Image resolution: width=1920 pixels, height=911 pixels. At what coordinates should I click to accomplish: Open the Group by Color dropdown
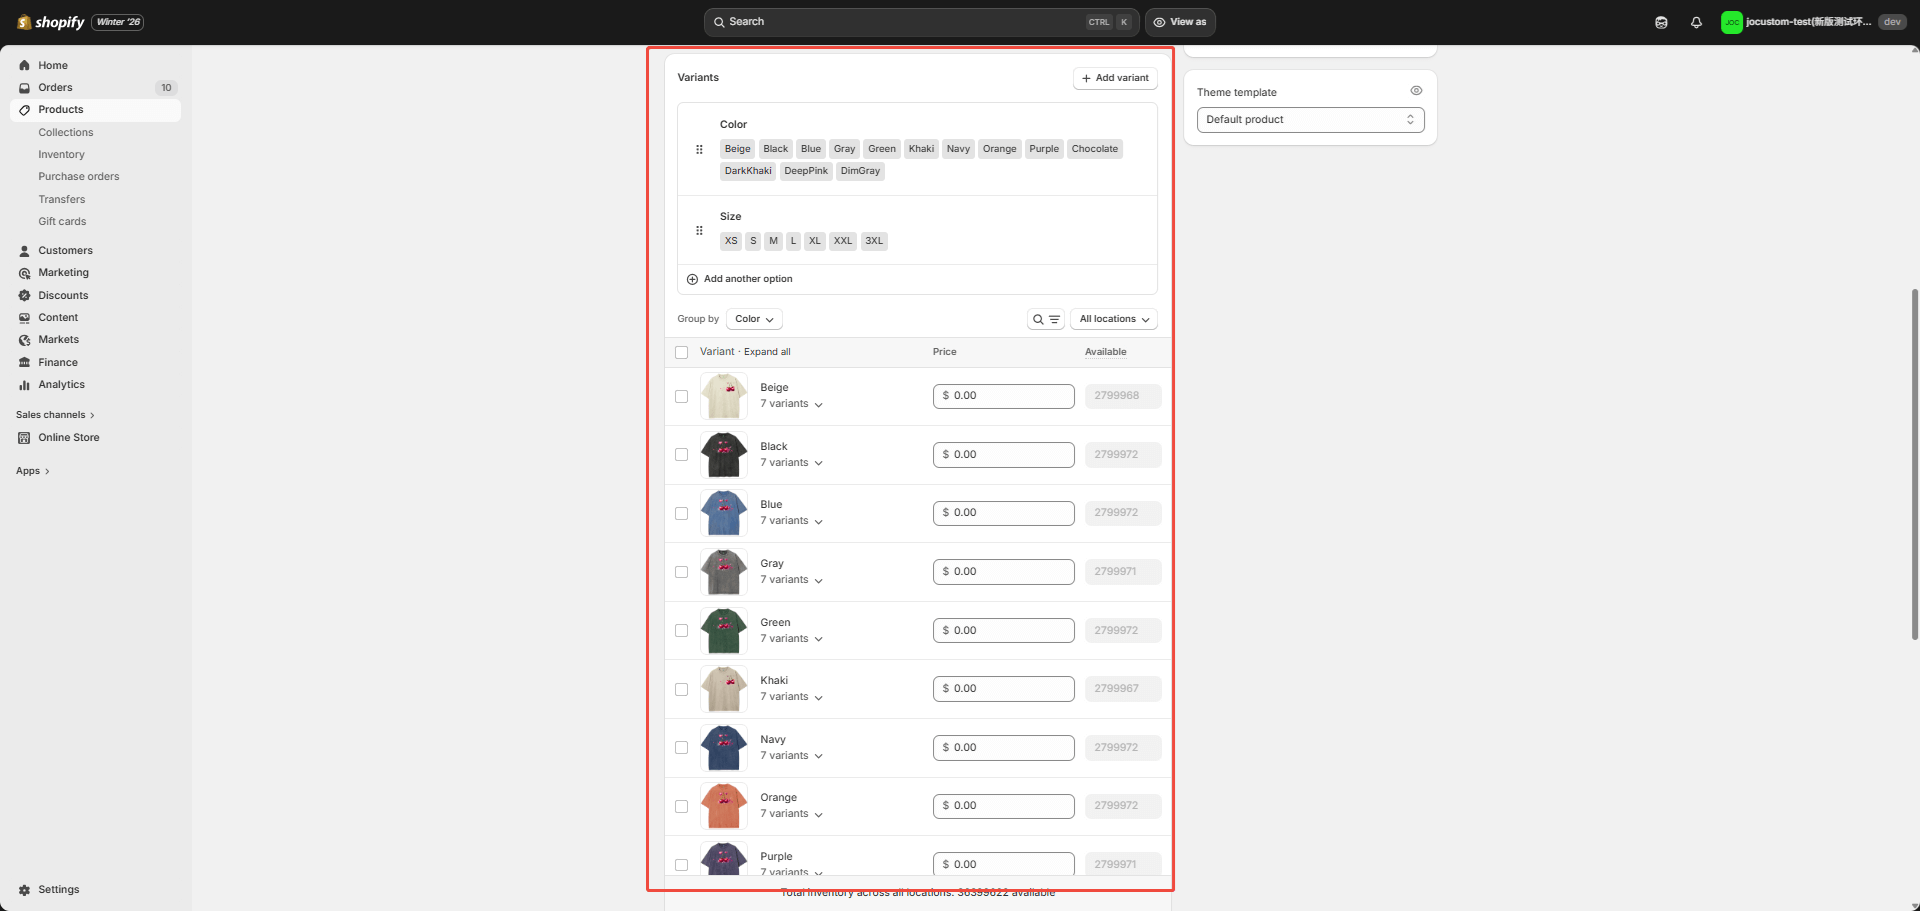(754, 319)
